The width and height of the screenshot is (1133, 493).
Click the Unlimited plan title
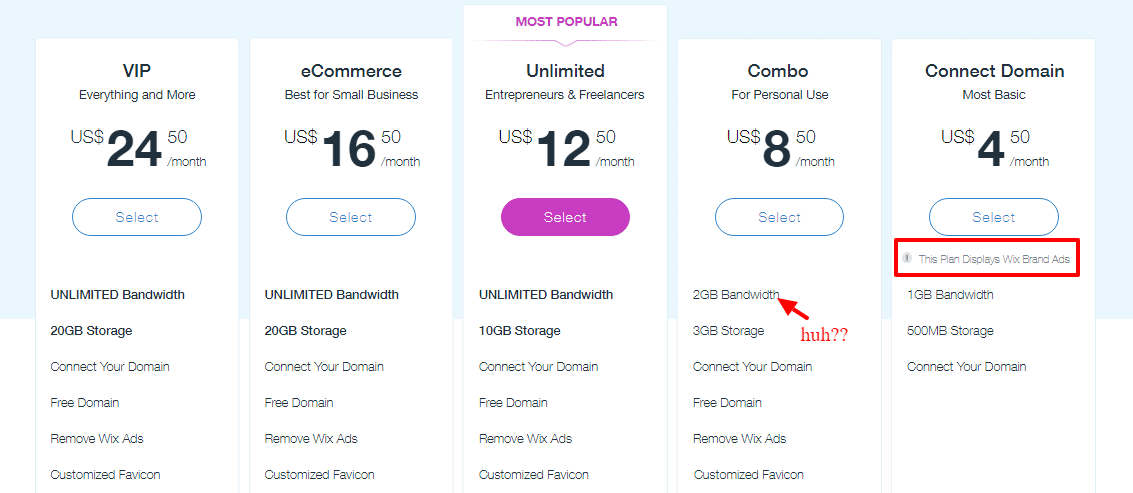[x=565, y=71]
